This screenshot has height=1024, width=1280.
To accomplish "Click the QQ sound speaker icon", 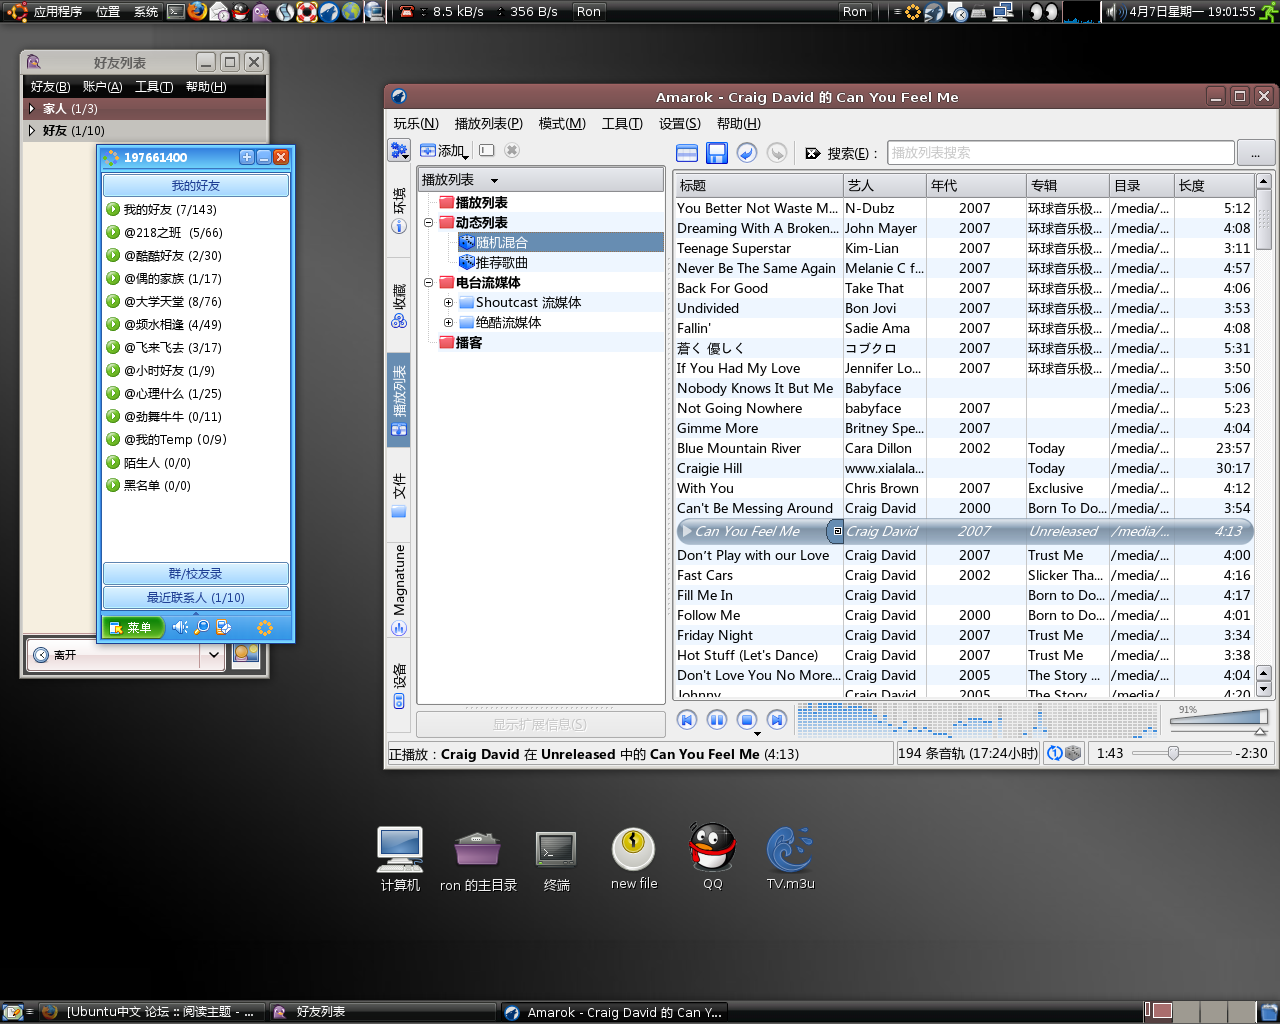I will coord(180,627).
